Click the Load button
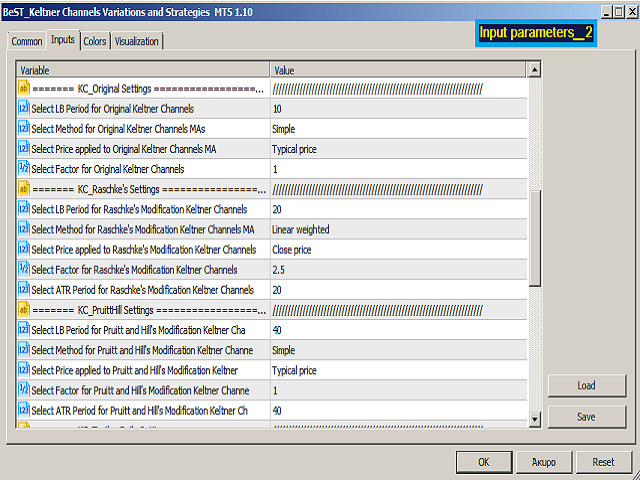 [586, 385]
